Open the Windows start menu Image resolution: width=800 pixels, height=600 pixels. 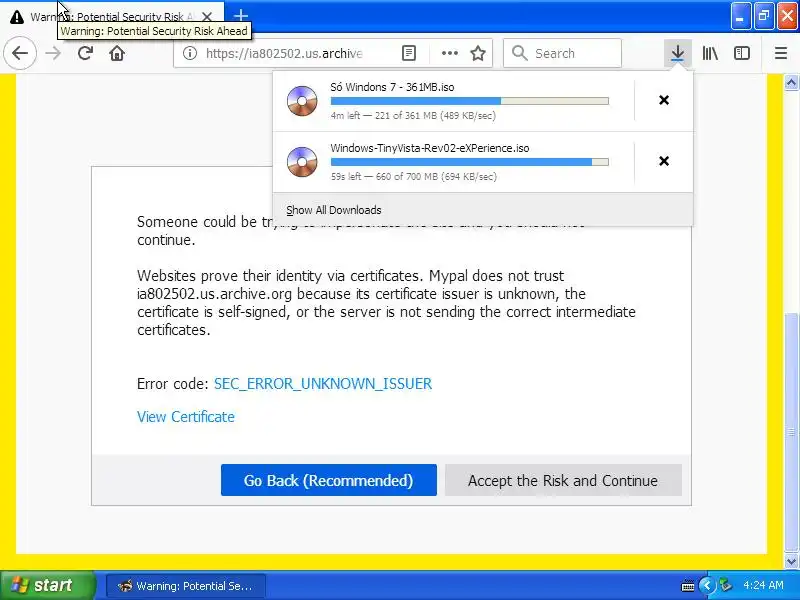click(47, 585)
